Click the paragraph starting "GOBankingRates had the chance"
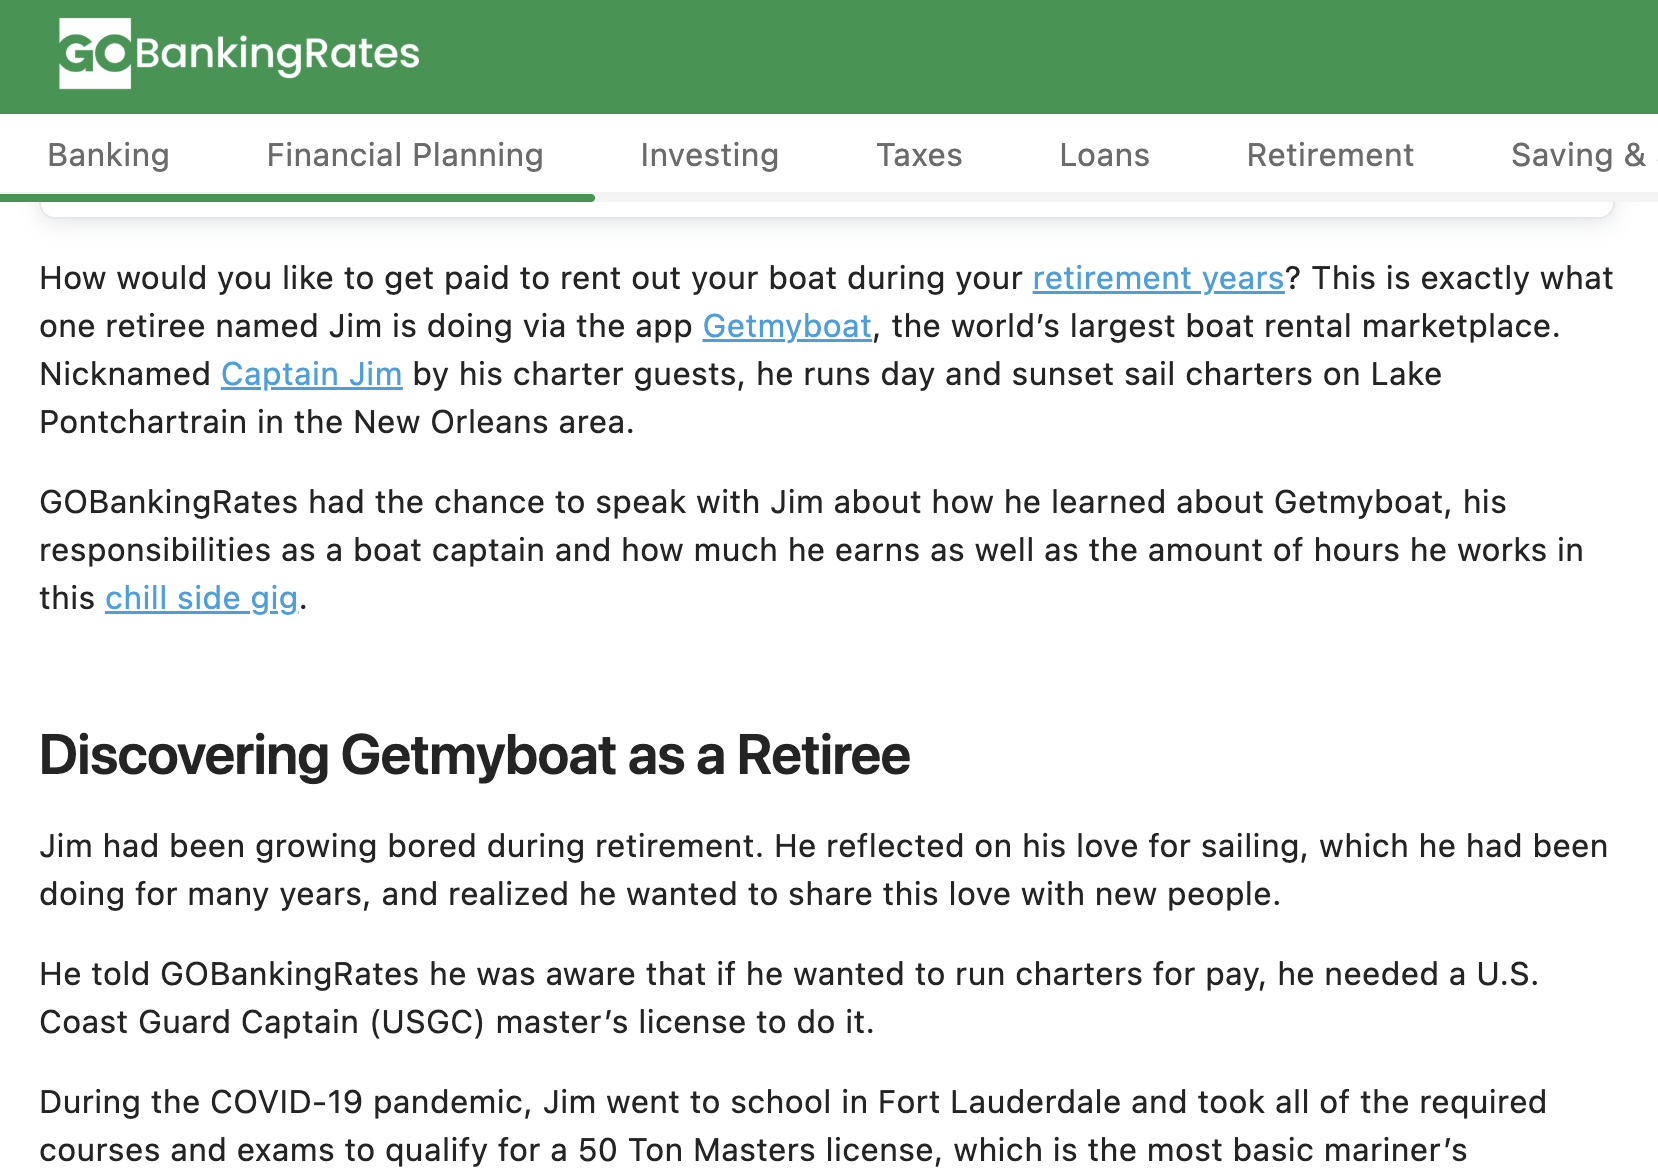Image resolution: width=1658 pixels, height=1170 pixels. point(810,550)
